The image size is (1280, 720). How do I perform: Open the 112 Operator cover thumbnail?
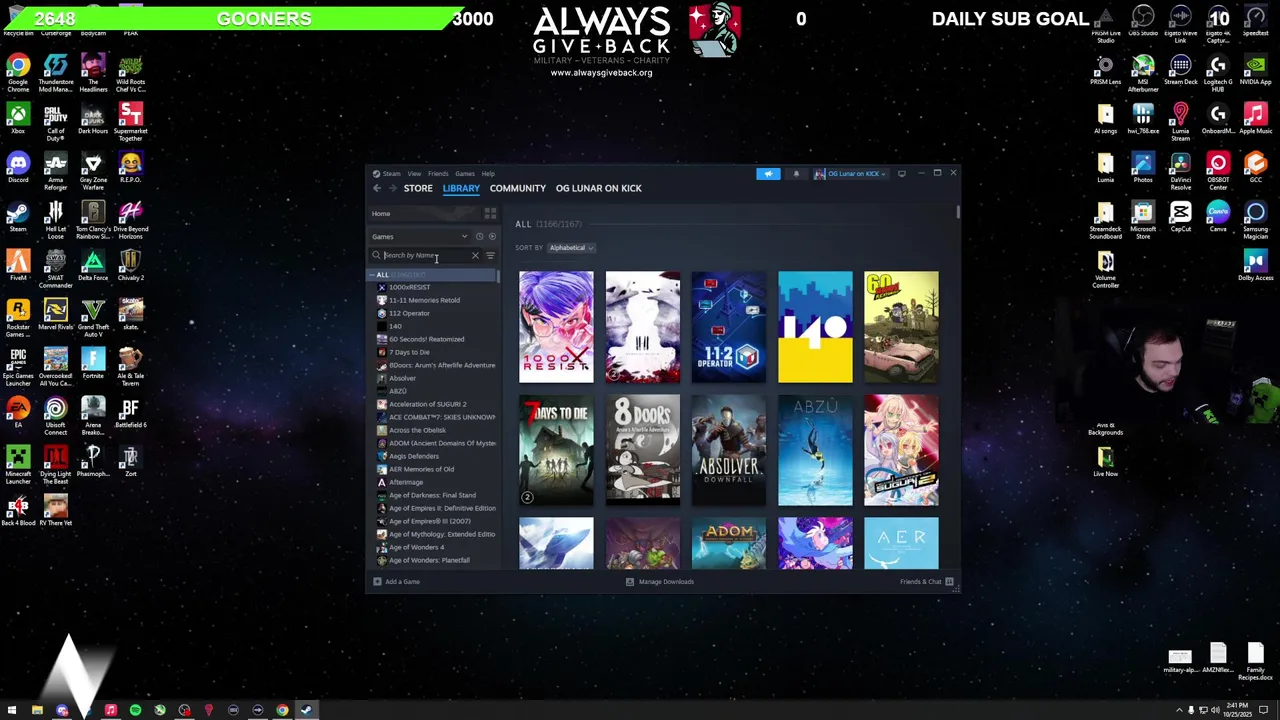coord(729,327)
